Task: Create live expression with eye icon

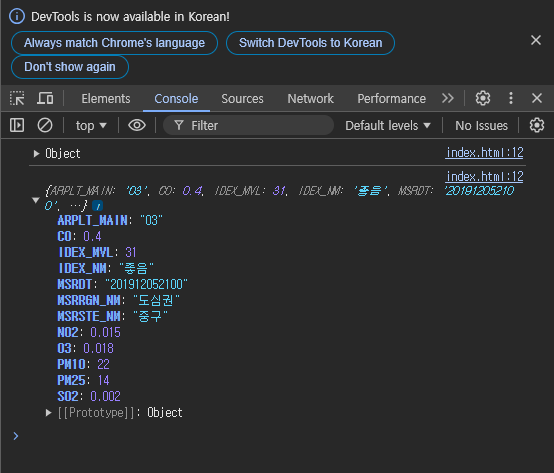Action: tap(137, 125)
